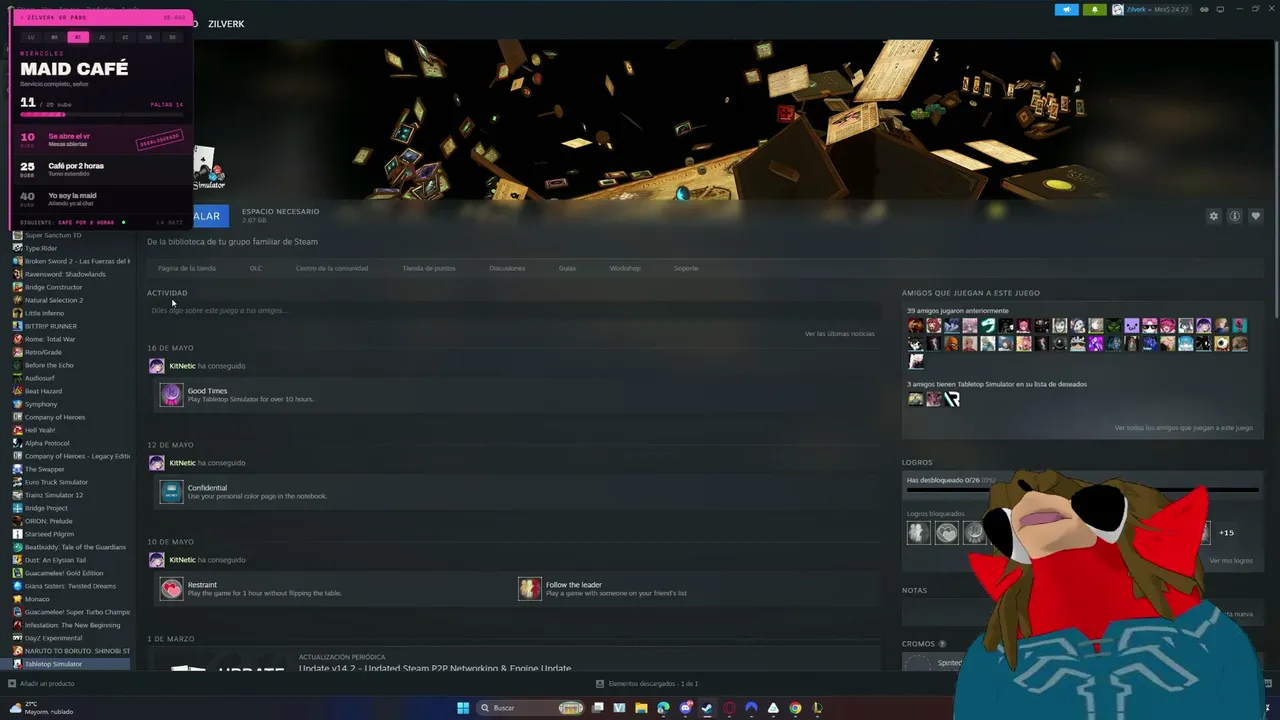
Task: Open the League of Legends taskbar icon
Action: tap(817, 708)
